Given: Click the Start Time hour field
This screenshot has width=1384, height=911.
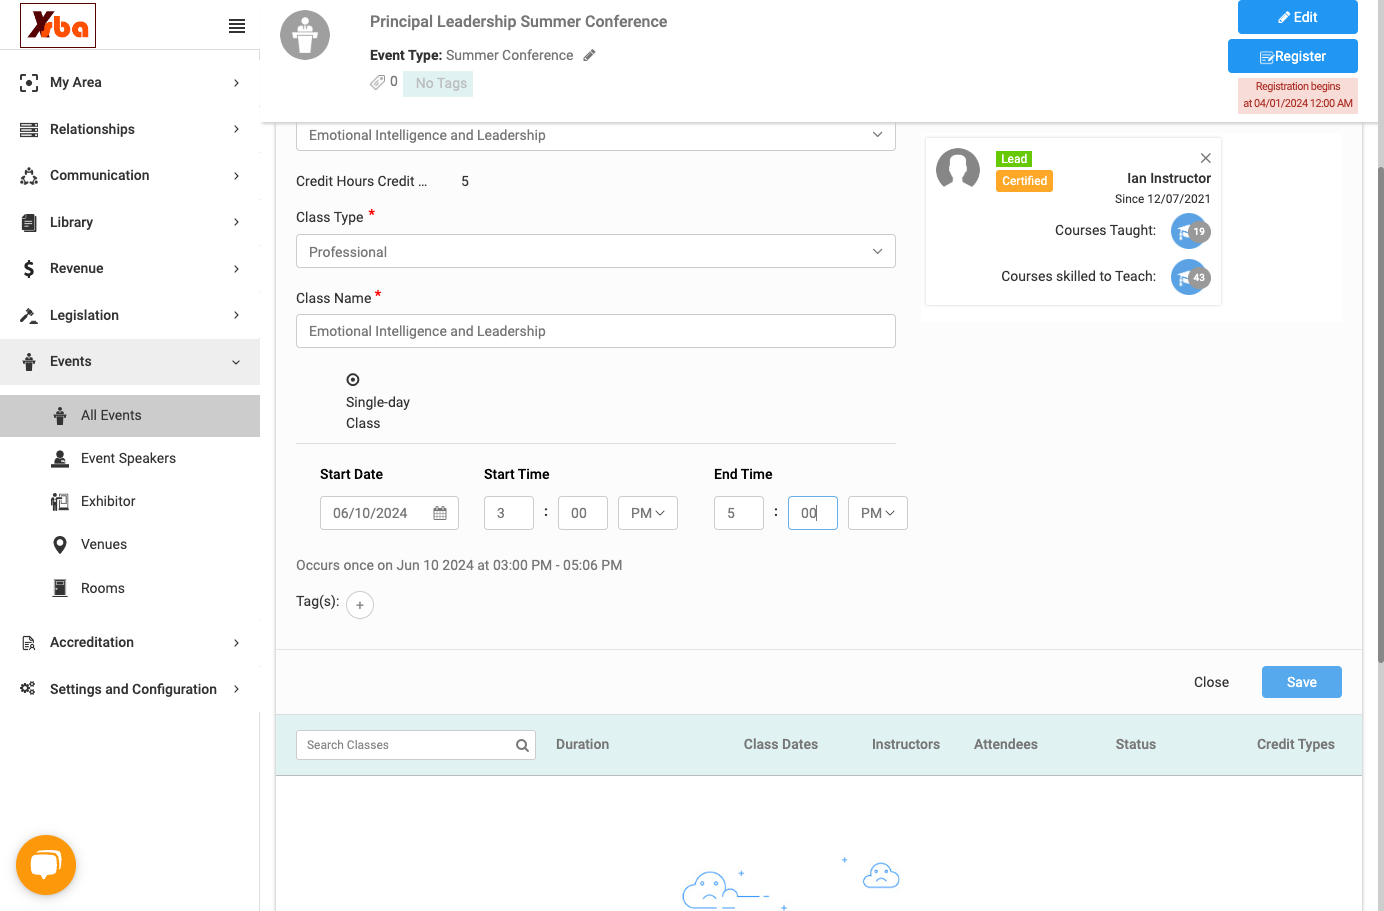Looking at the screenshot, I should [x=509, y=513].
